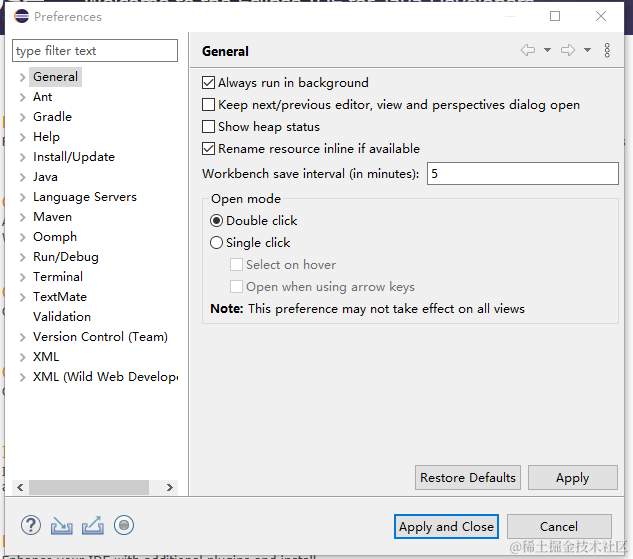Click the type filter text field
The image size is (633, 559).
click(x=95, y=50)
